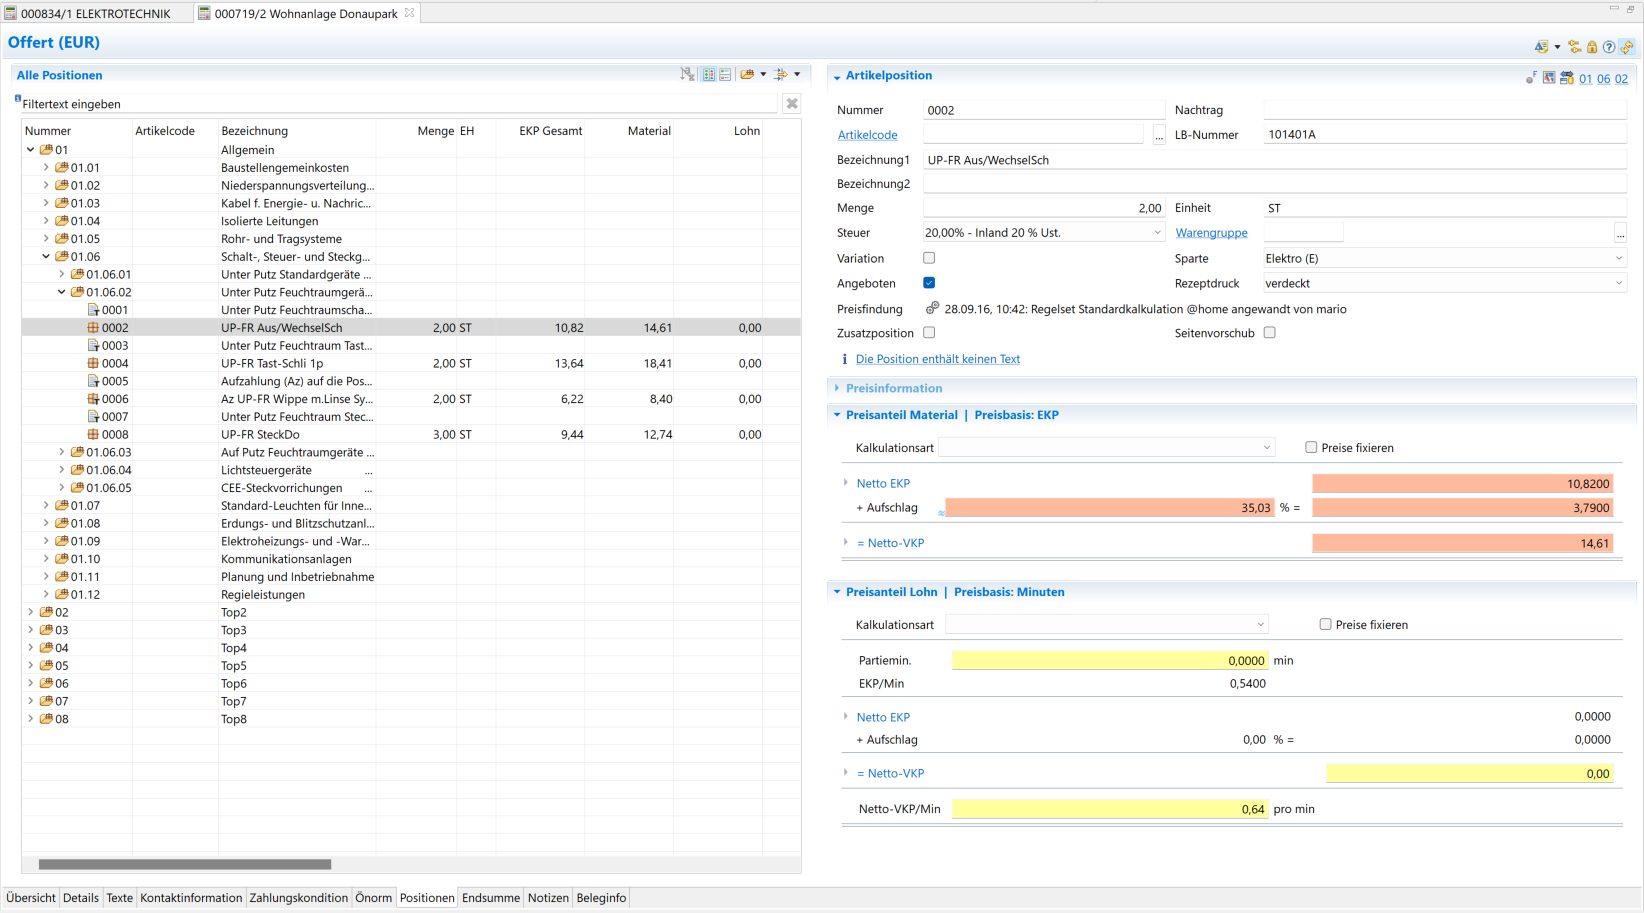Click 'Die Position enthält keinen Text' link
The width and height of the screenshot is (1644, 913).
click(x=937, y=359)
